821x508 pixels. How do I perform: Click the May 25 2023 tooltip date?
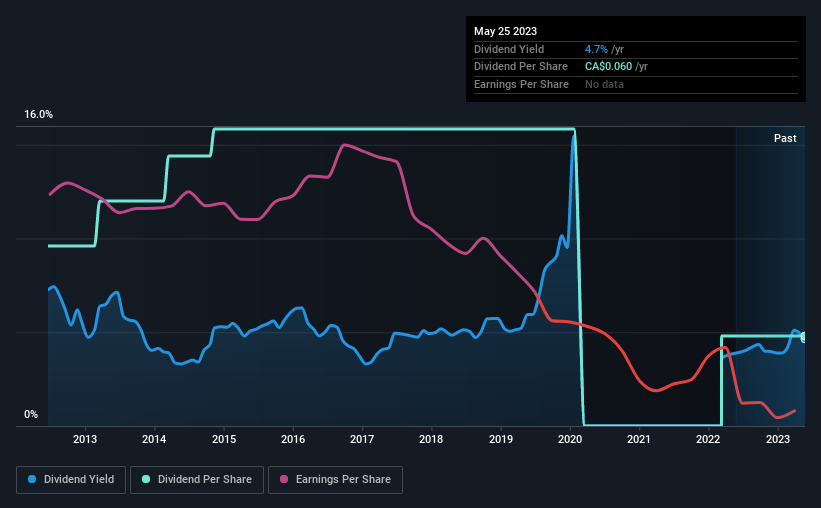tap(505, 31)
